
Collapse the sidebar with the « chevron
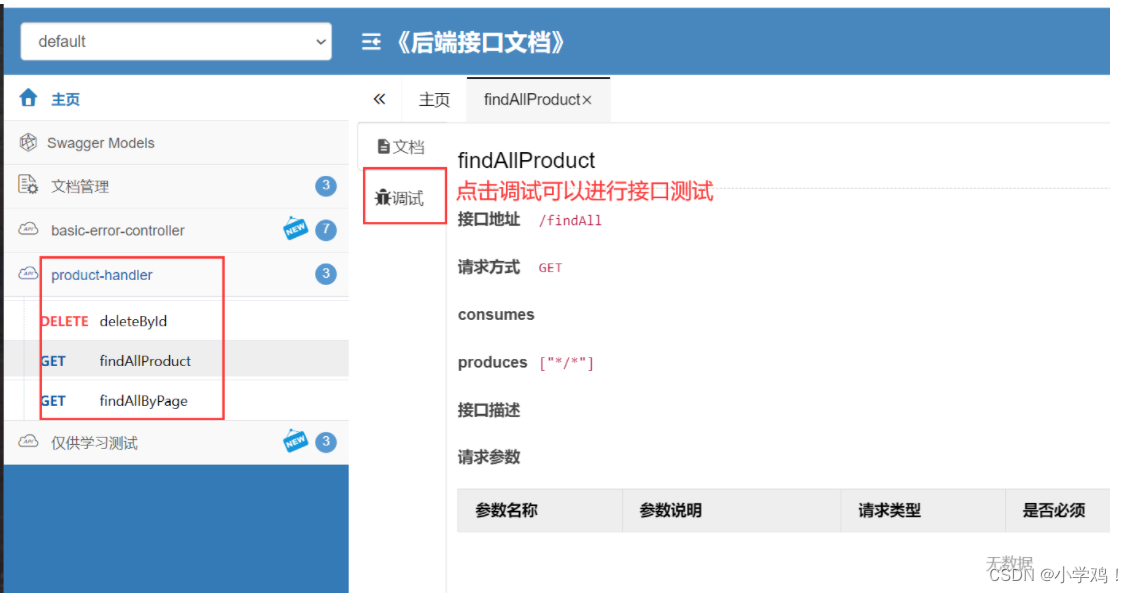pos(380,99)
